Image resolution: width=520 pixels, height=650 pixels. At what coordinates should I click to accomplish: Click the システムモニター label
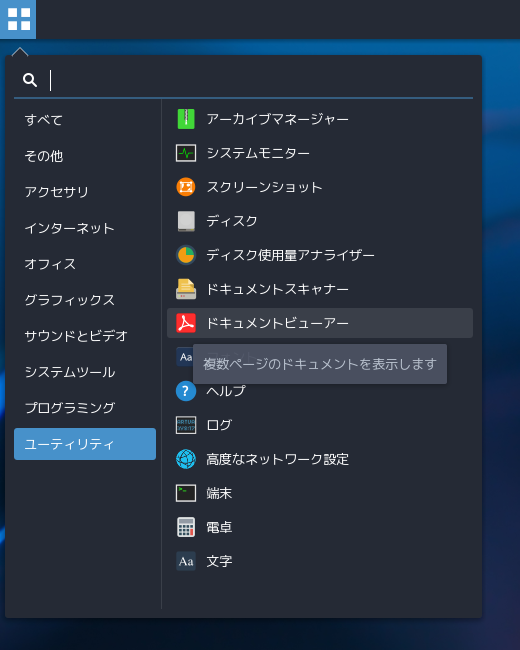(x=258, y=153)
